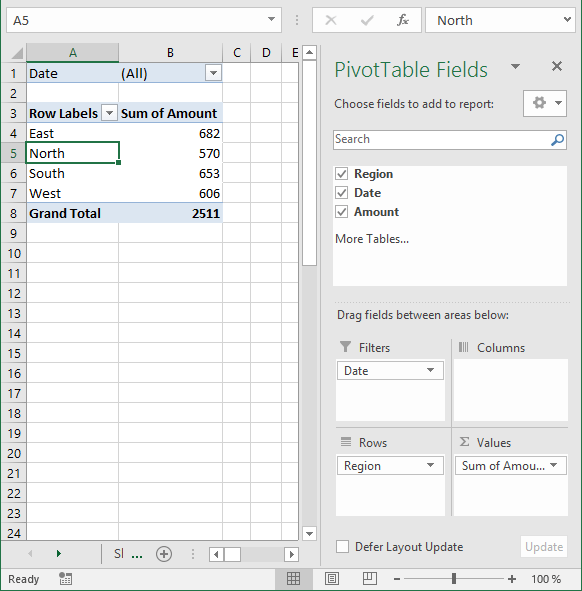Click the Update button
Image resolution: width=582 pixels, height=591 pixels.
(x=544, y=547)
